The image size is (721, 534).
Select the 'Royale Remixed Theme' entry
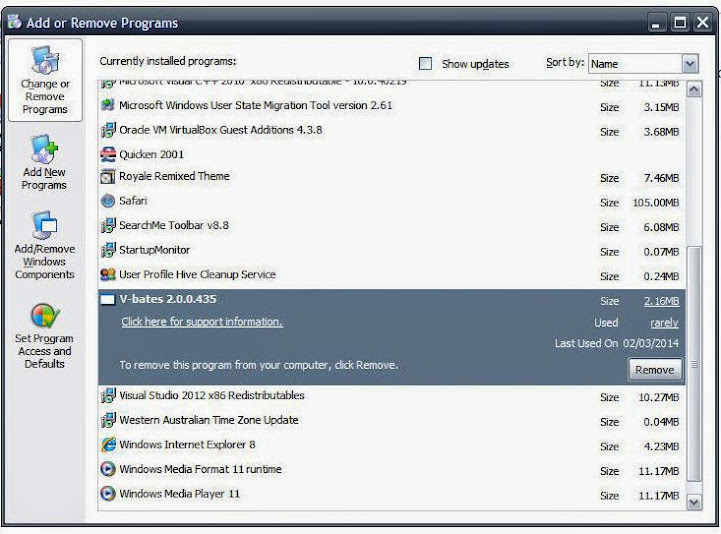click(x=391, y=177)
